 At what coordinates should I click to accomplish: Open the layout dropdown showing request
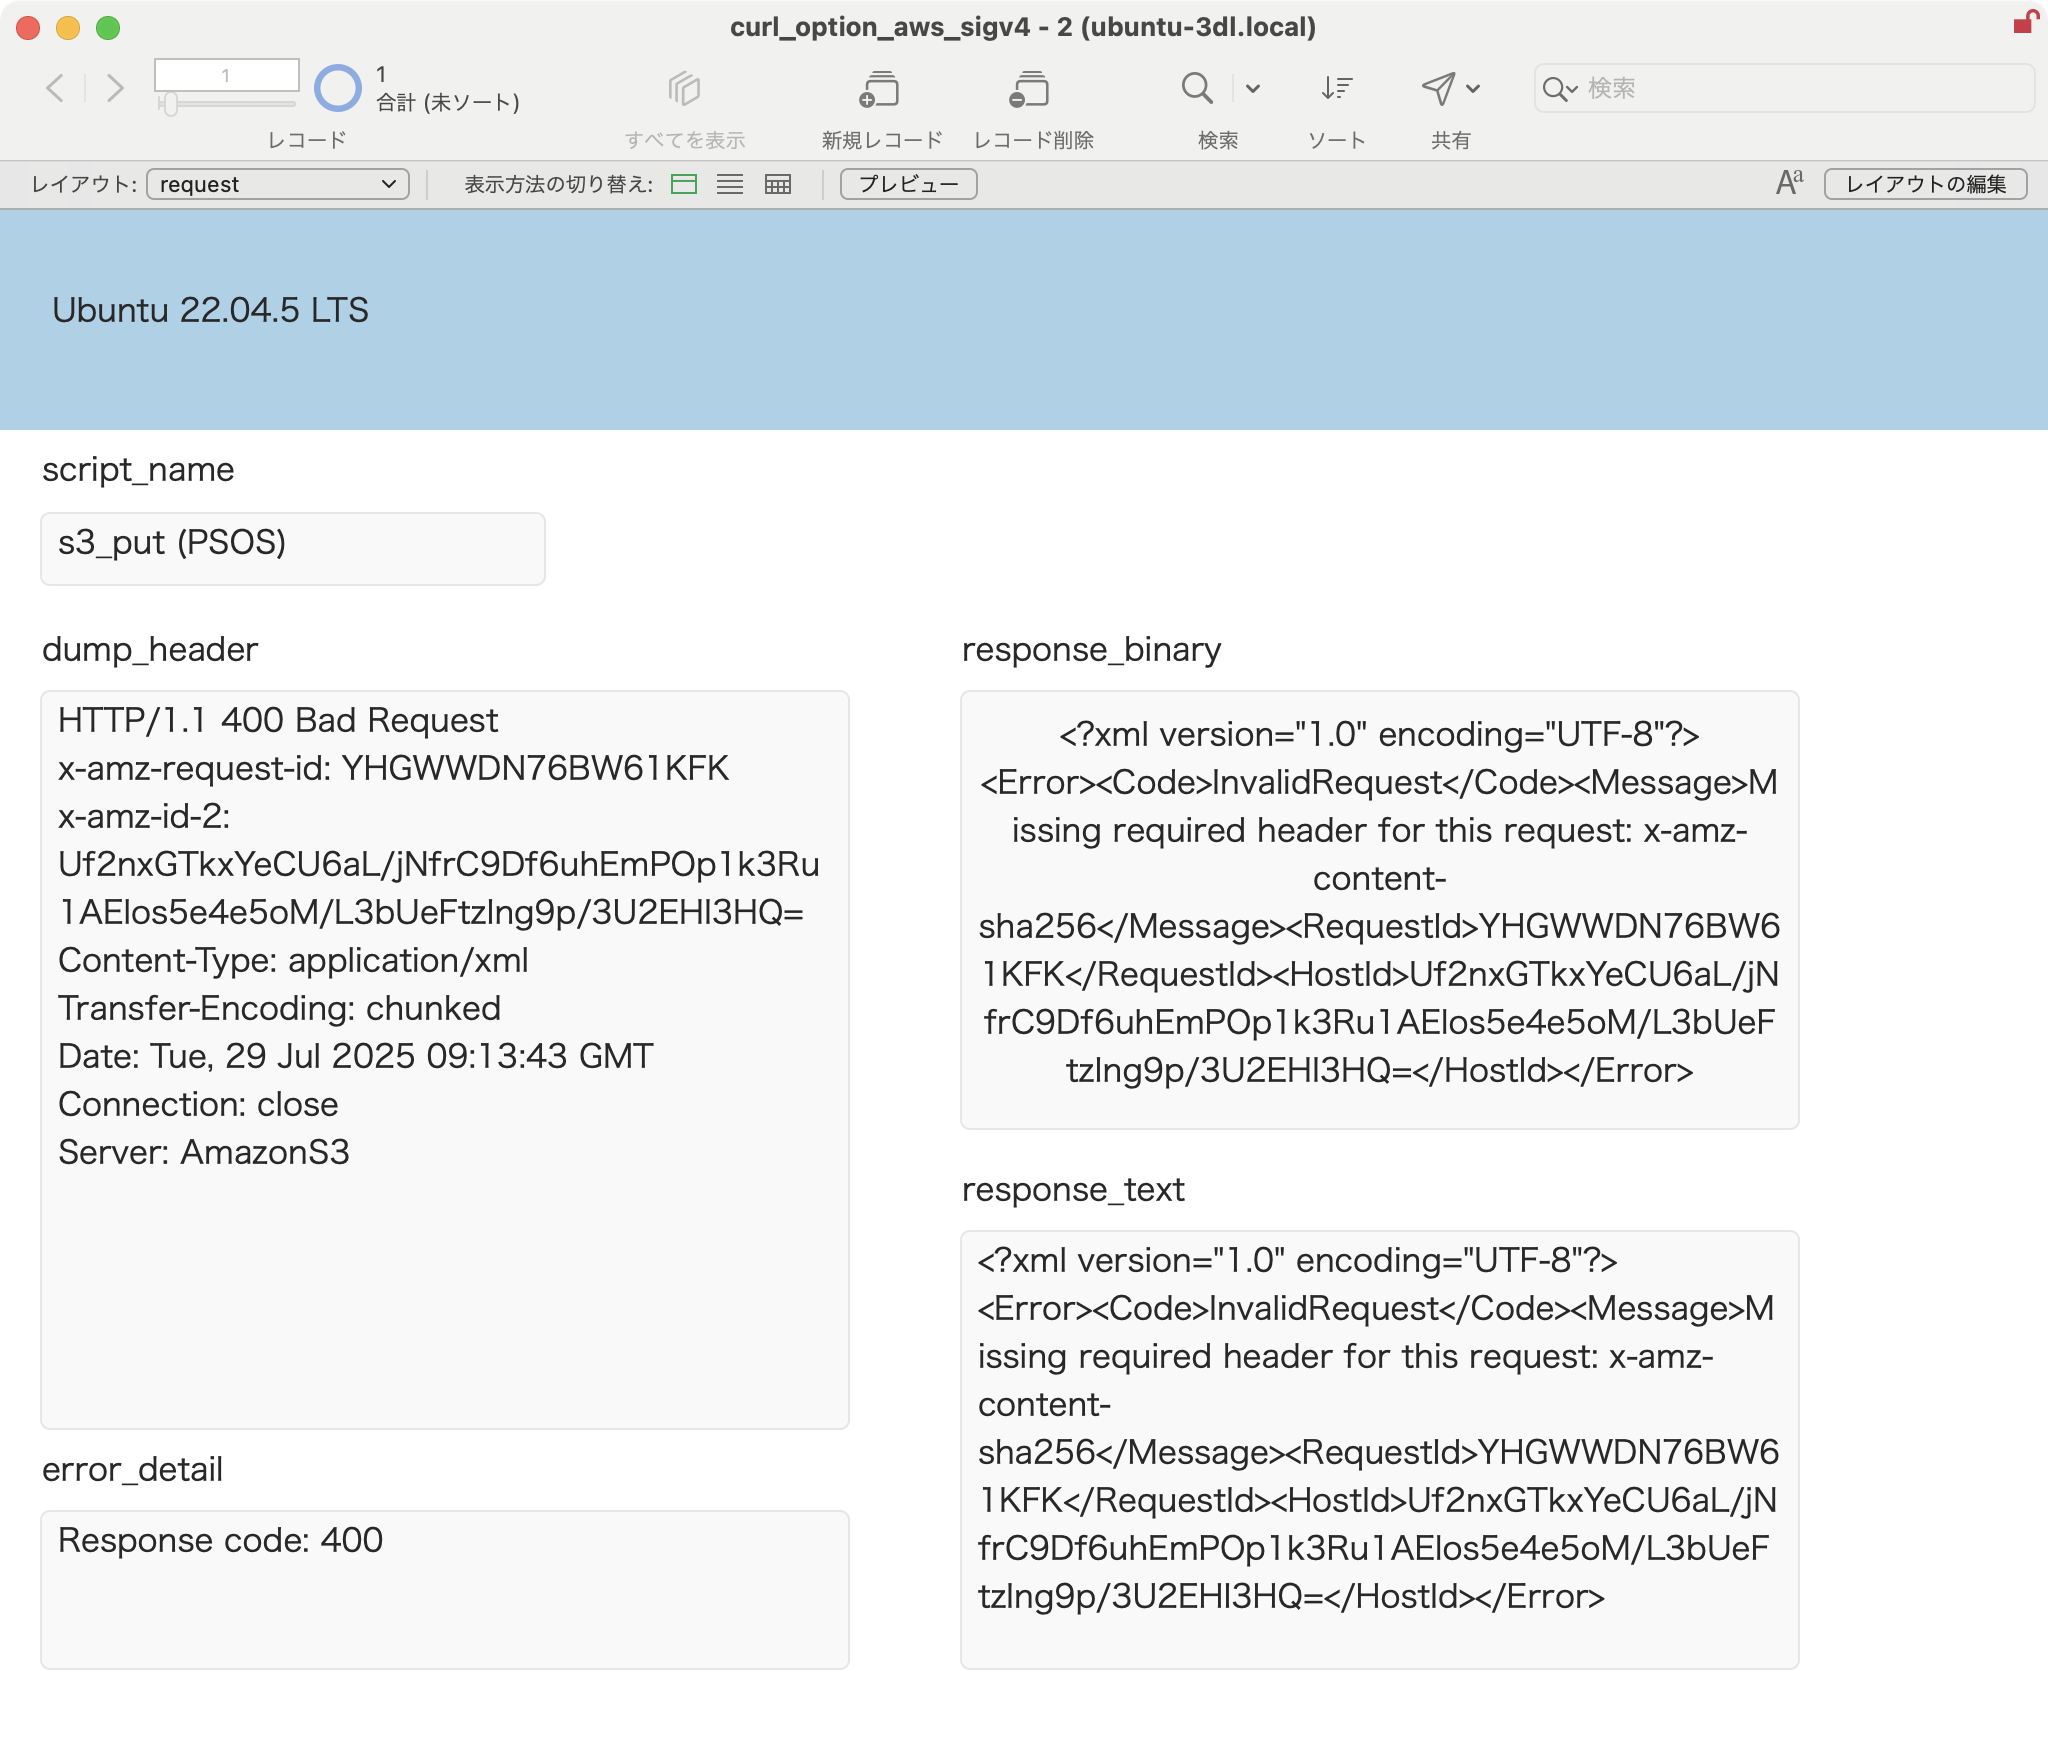click(278, 184)
